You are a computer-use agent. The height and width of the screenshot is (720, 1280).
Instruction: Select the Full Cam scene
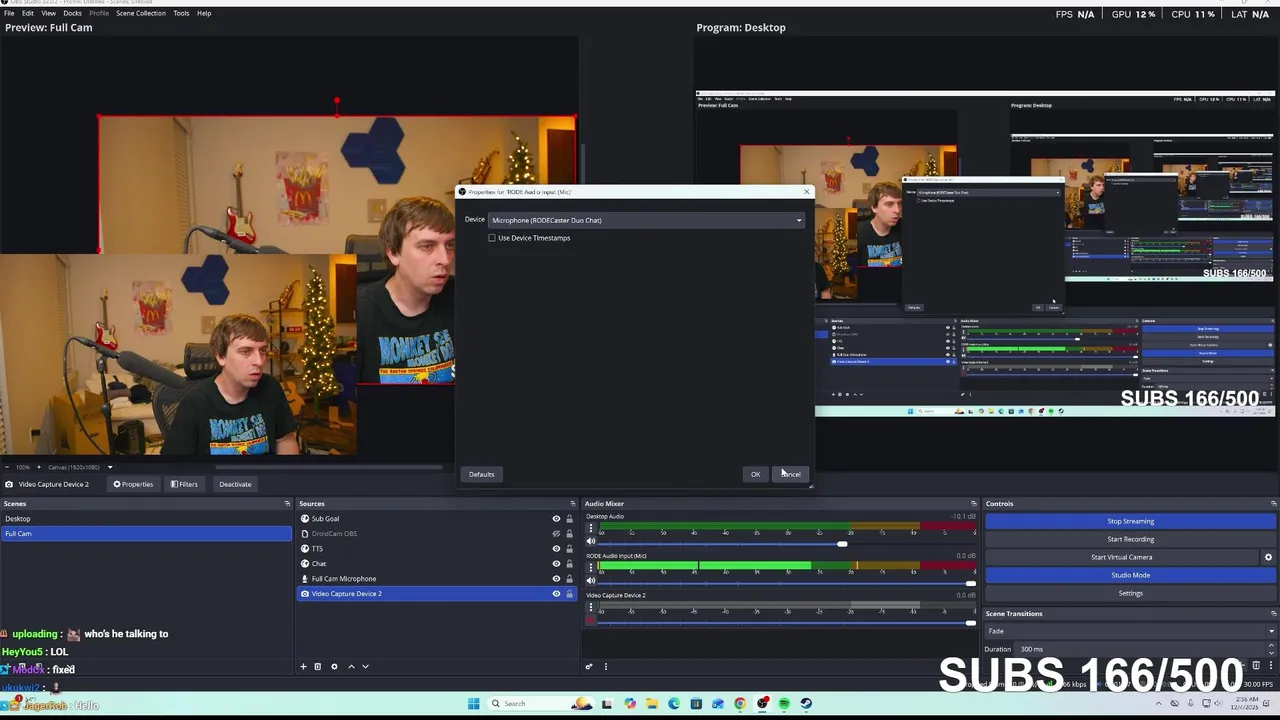tap(146, 534)
